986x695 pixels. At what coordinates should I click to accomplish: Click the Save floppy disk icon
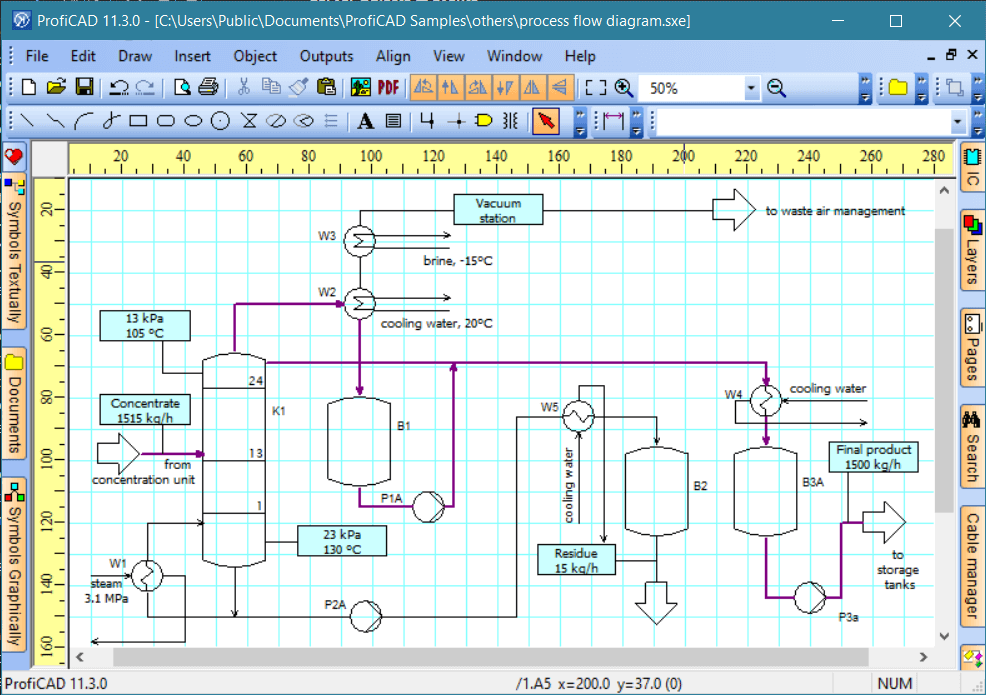[85, 88]
